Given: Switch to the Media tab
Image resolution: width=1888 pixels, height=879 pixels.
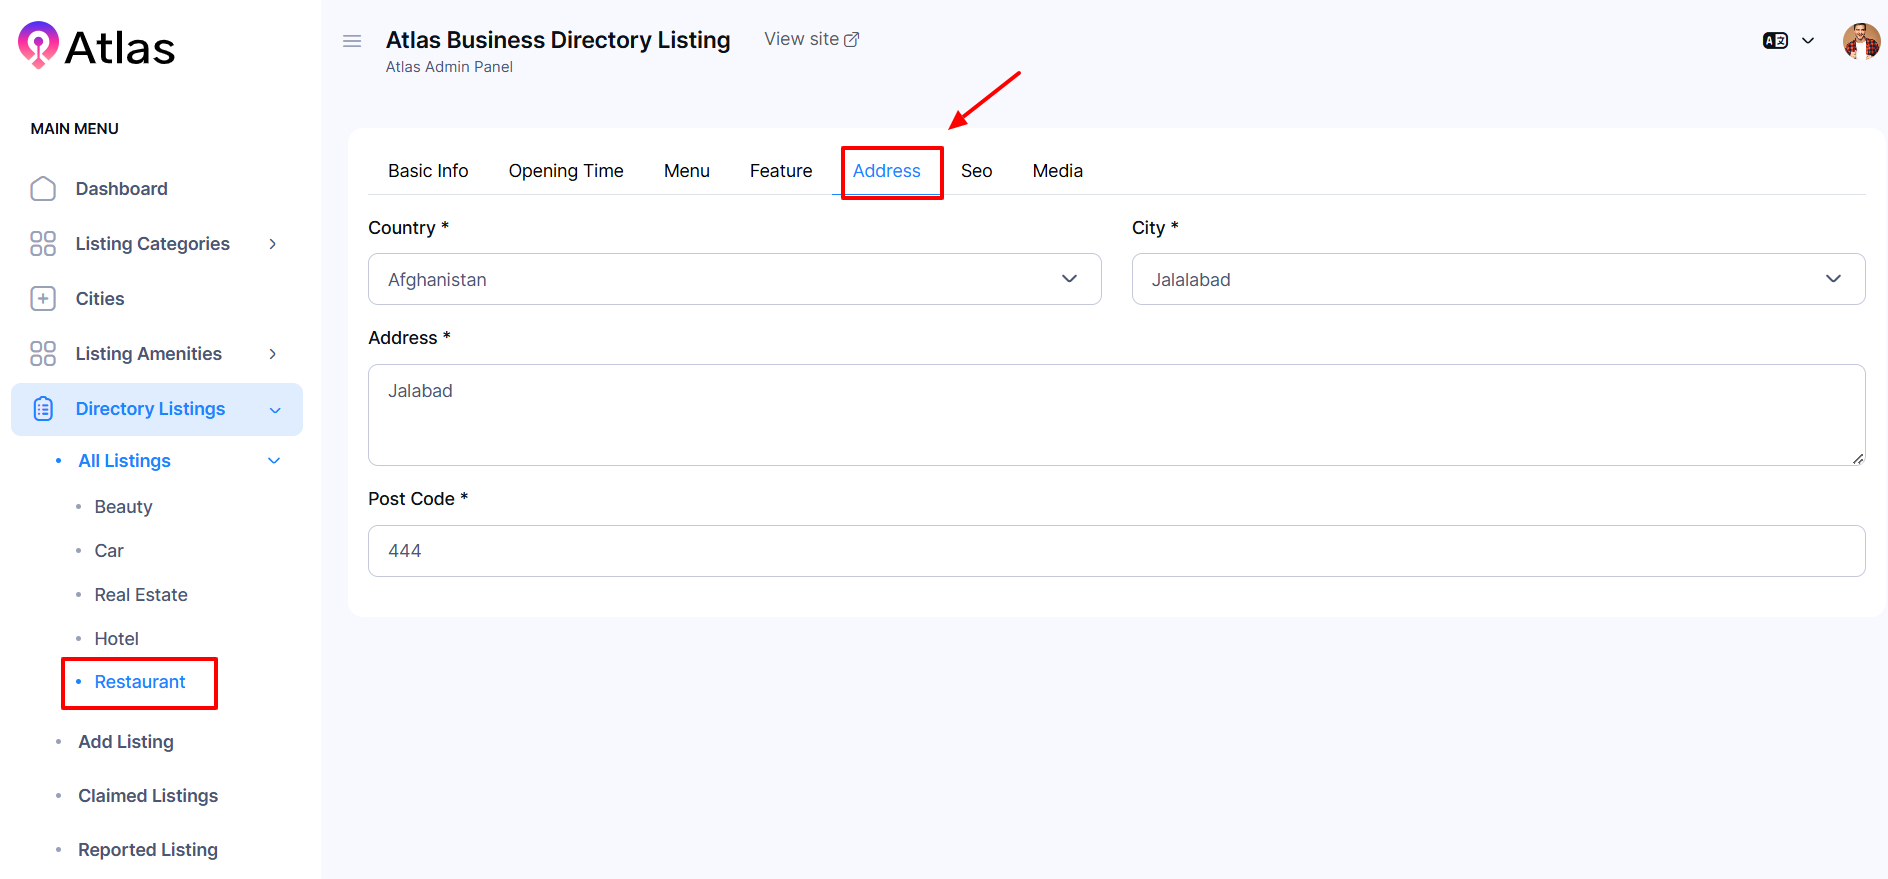Looking at the screenshot, I should [x=1057, y=171].
